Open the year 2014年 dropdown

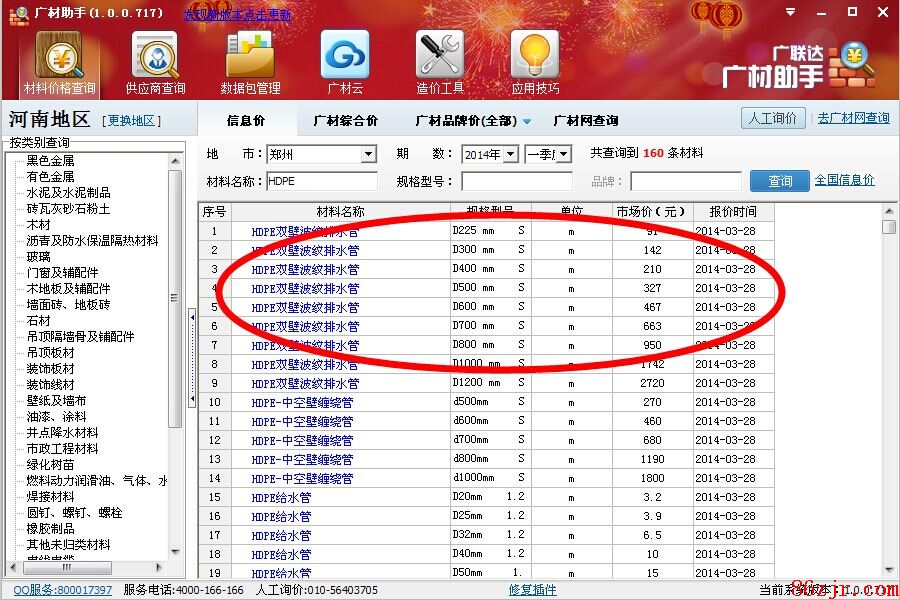[510, 154]
